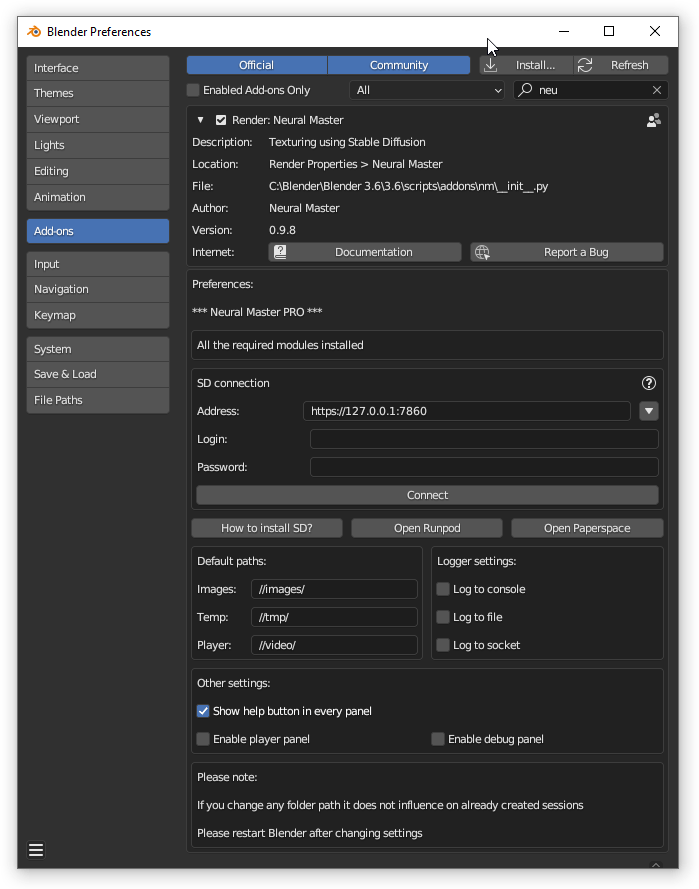Refresh the add-ons list
699x889 pixels.
pyautogui.click(x=621, y=65)
